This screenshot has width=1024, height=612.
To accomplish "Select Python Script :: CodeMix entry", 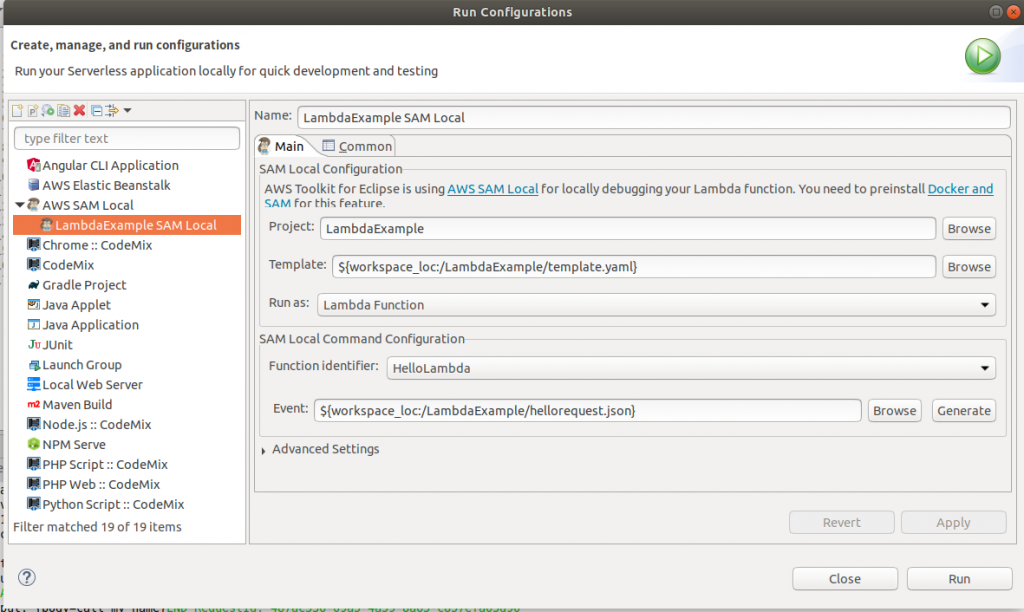I will 106,504.
